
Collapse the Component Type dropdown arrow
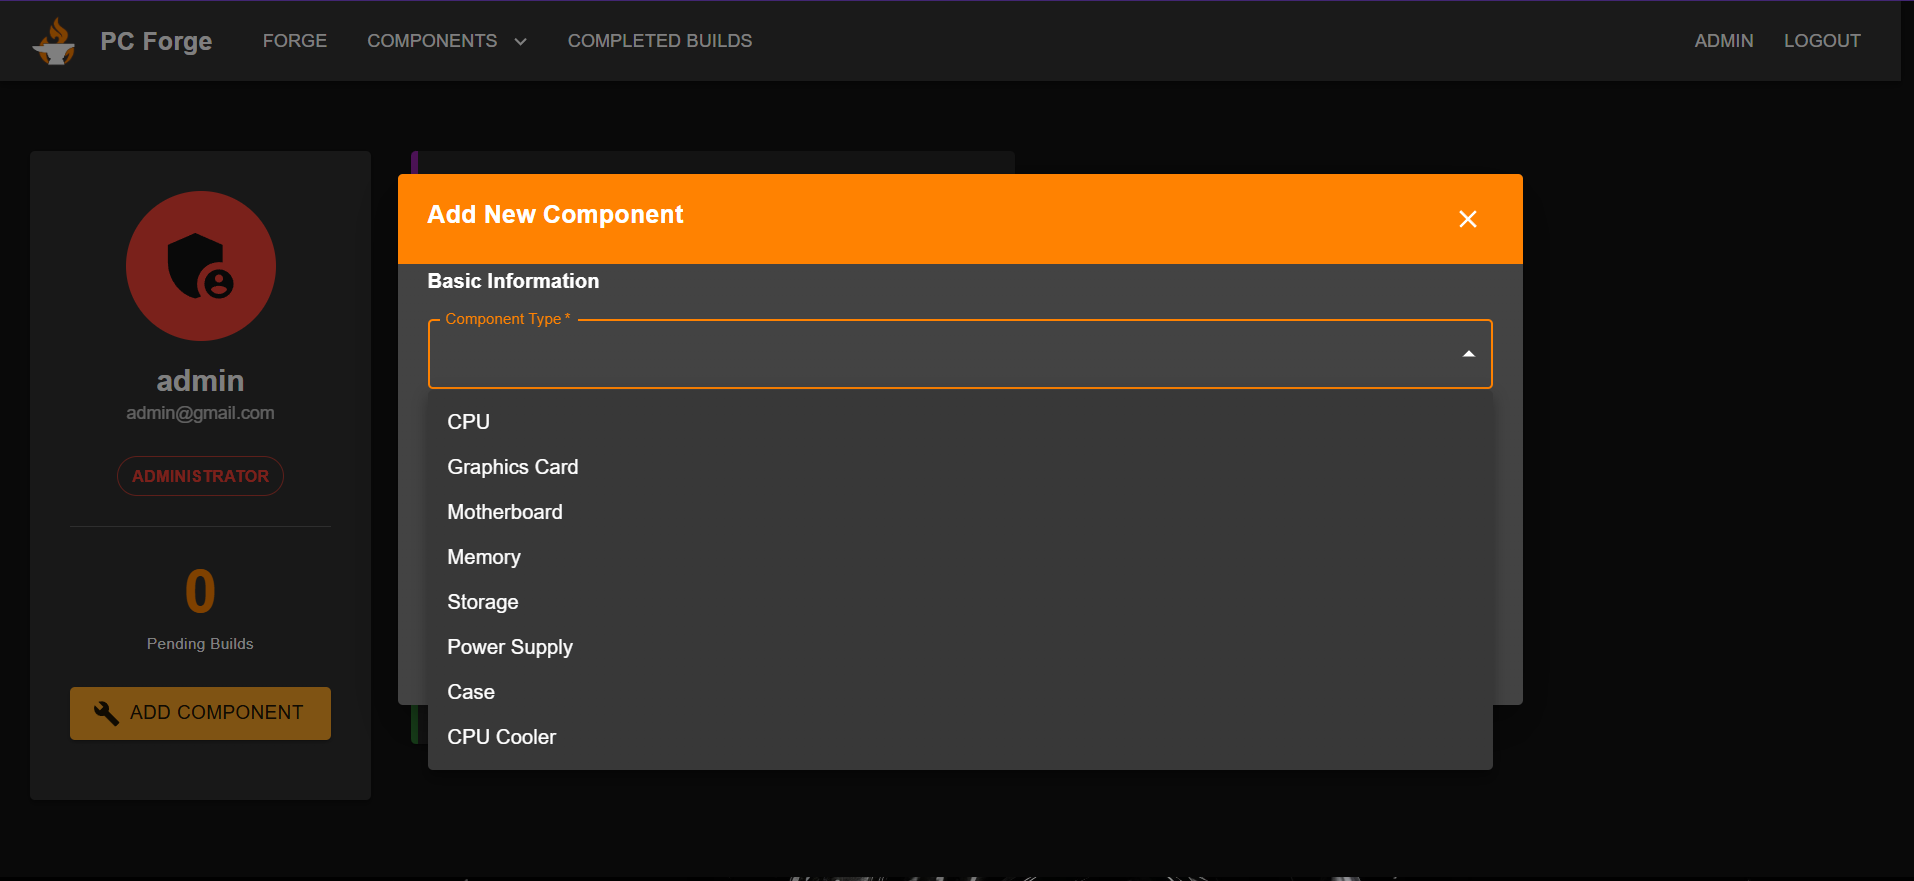coord(1468,354)
